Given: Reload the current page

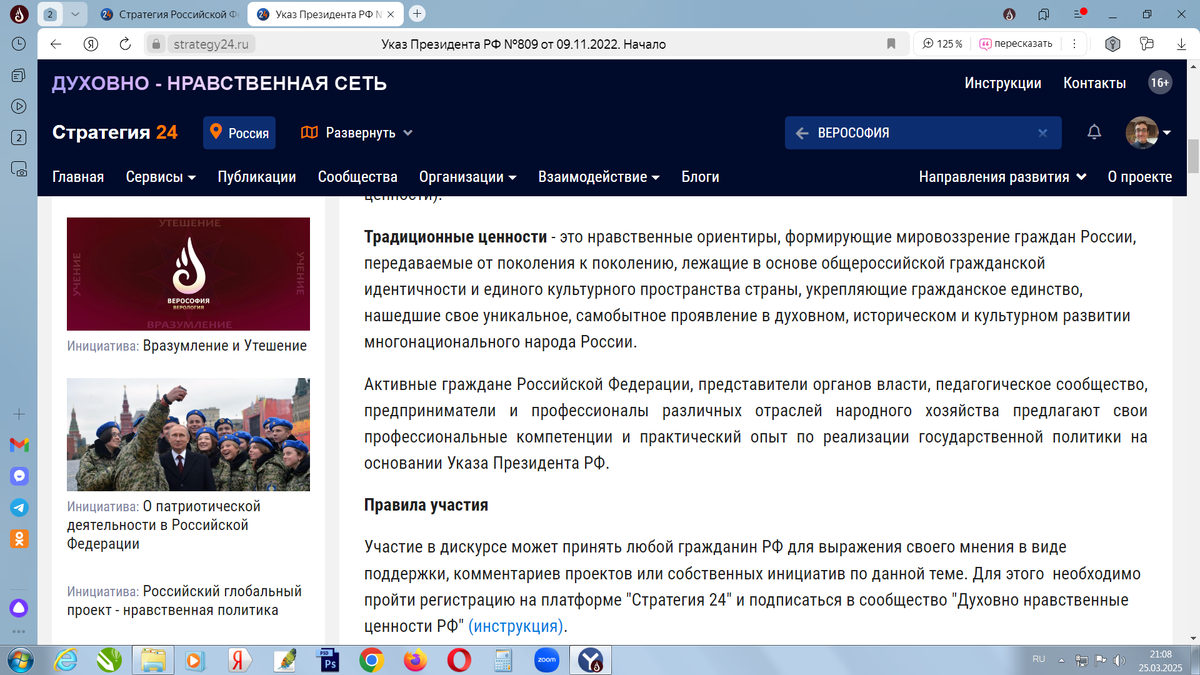Looking at the screenshot, I should (125, 44).
